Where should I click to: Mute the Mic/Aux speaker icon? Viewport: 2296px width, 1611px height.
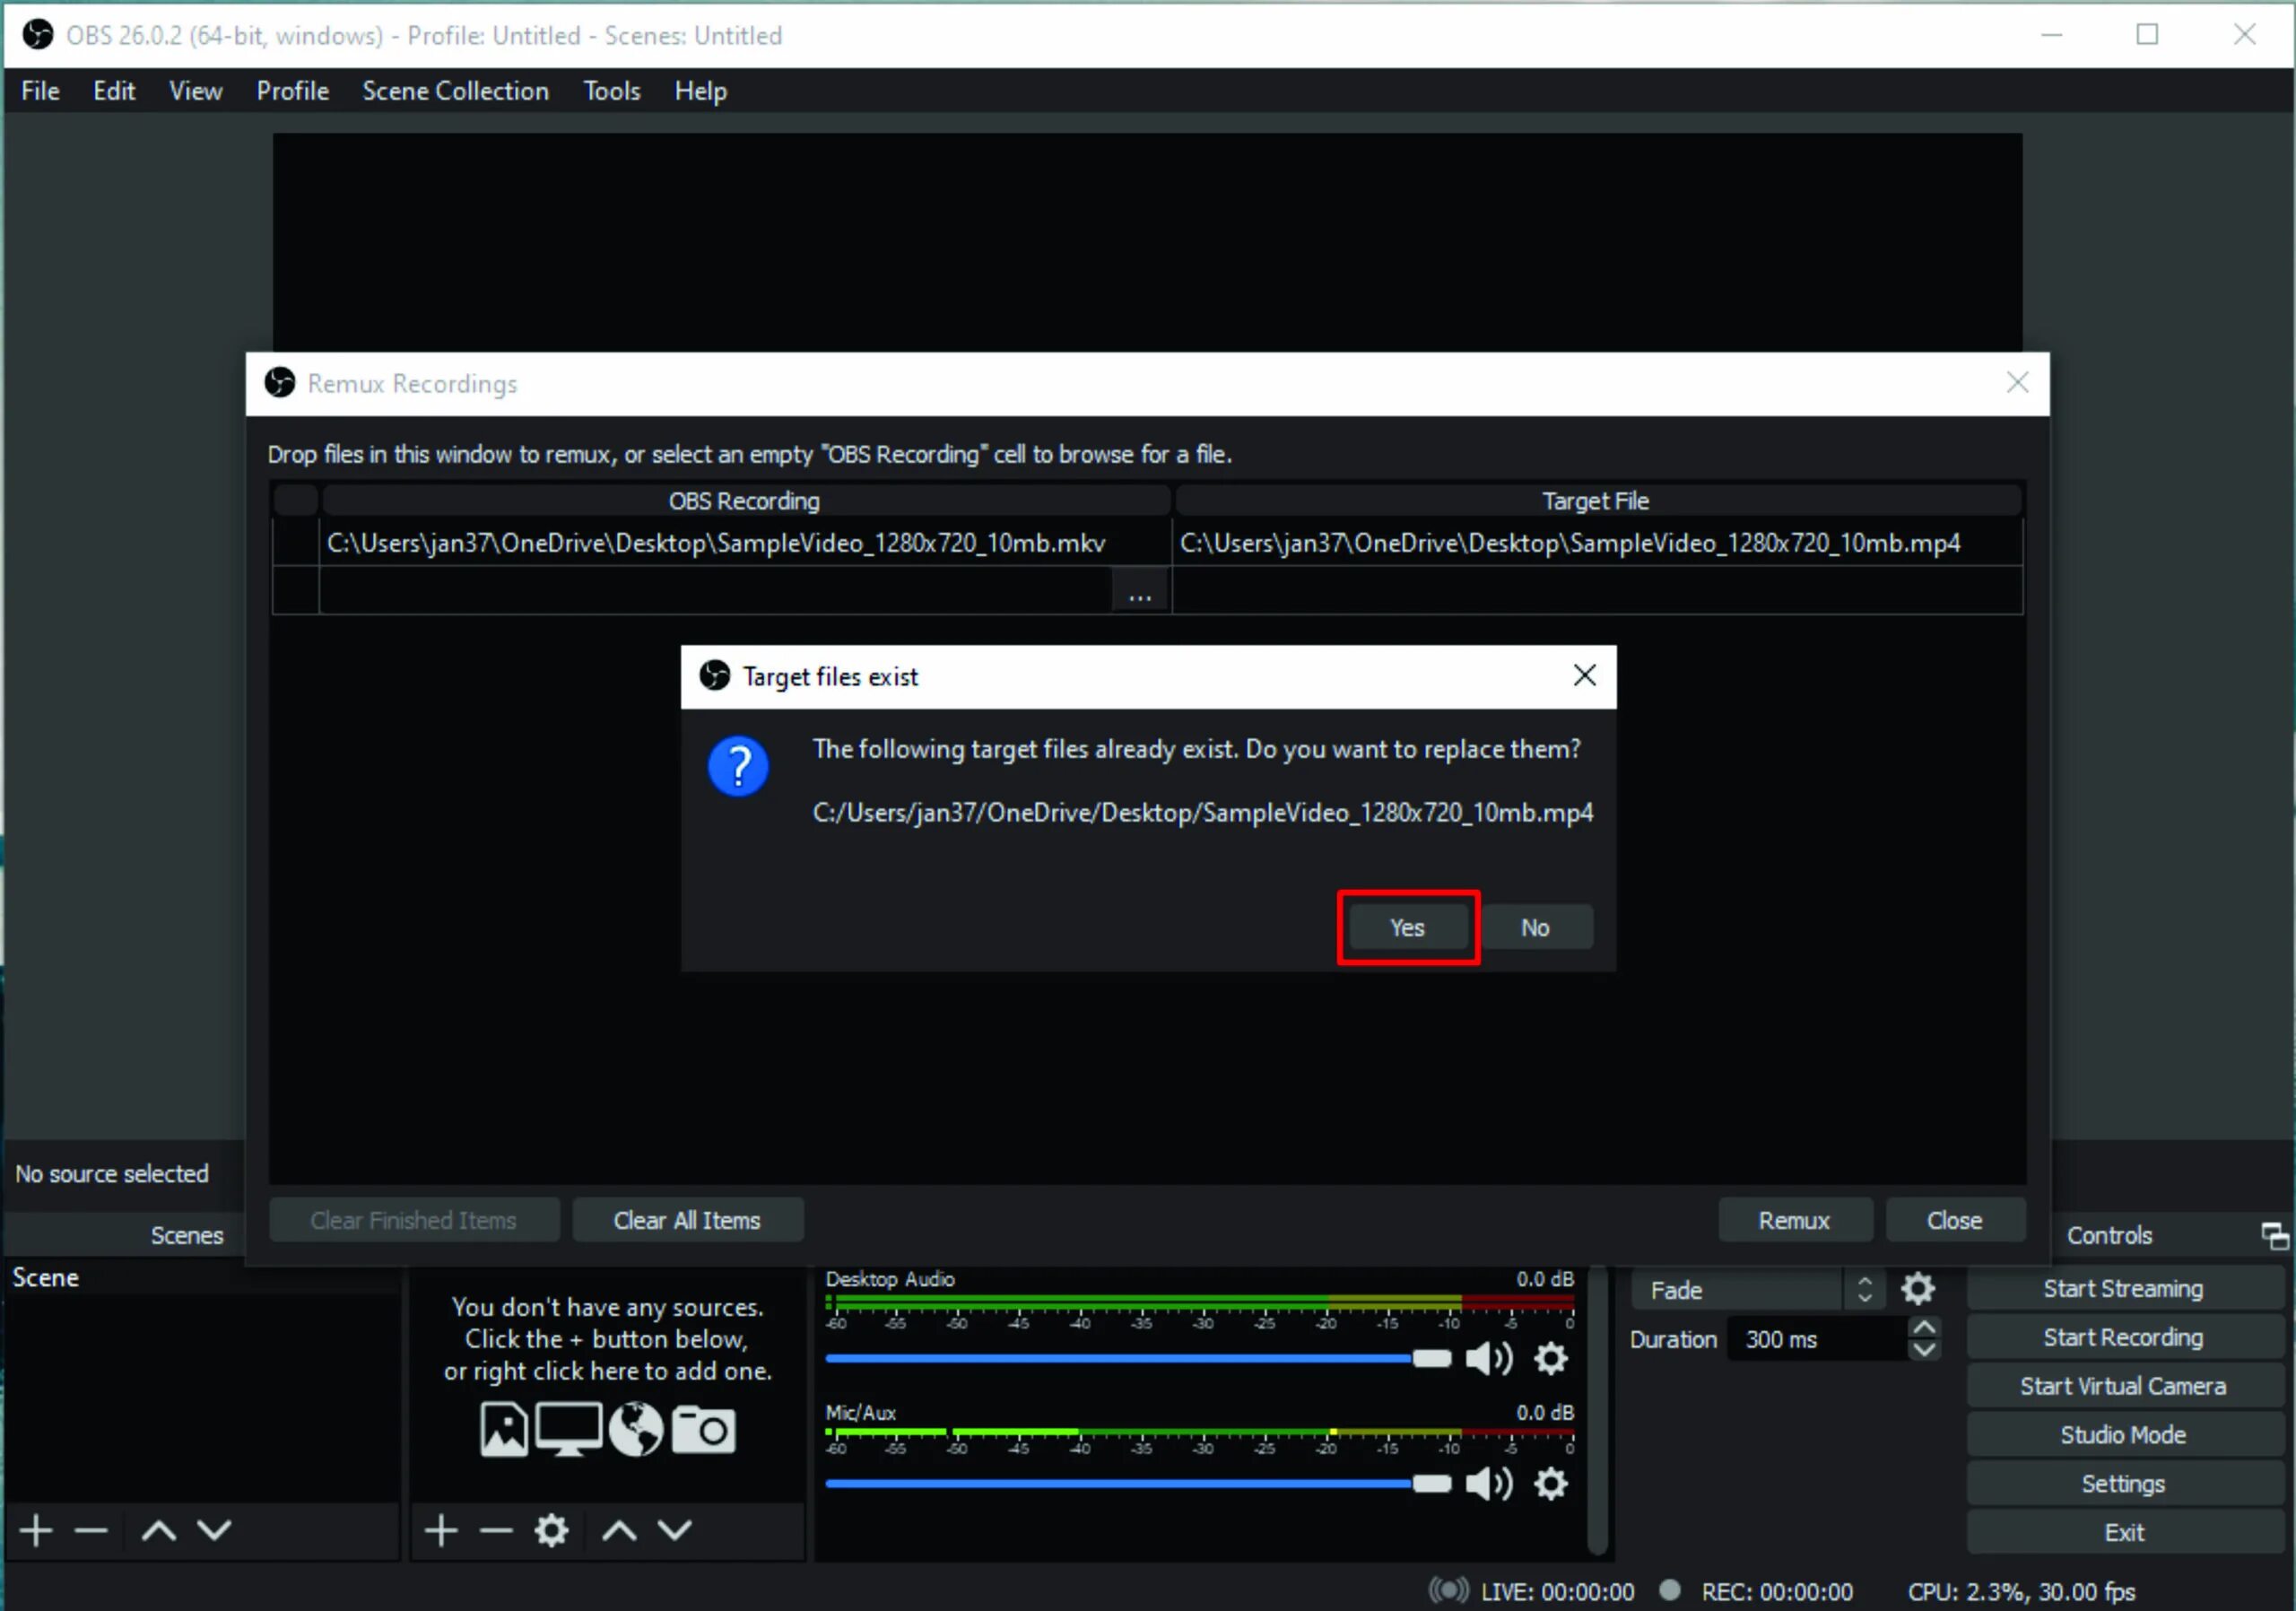1488,1483
